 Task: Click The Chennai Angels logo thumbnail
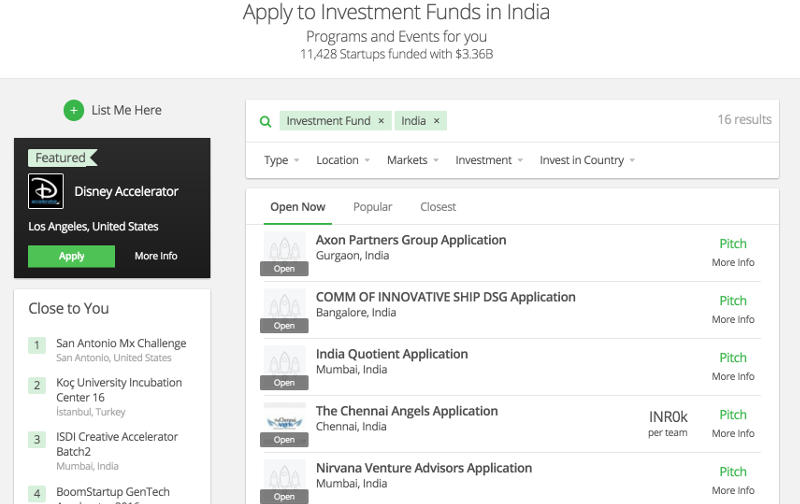tap(284, 418)
